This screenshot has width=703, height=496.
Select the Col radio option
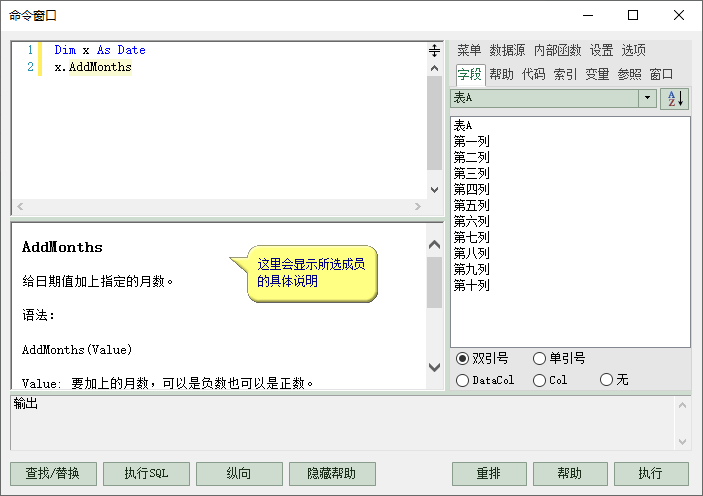pos(540,380)
